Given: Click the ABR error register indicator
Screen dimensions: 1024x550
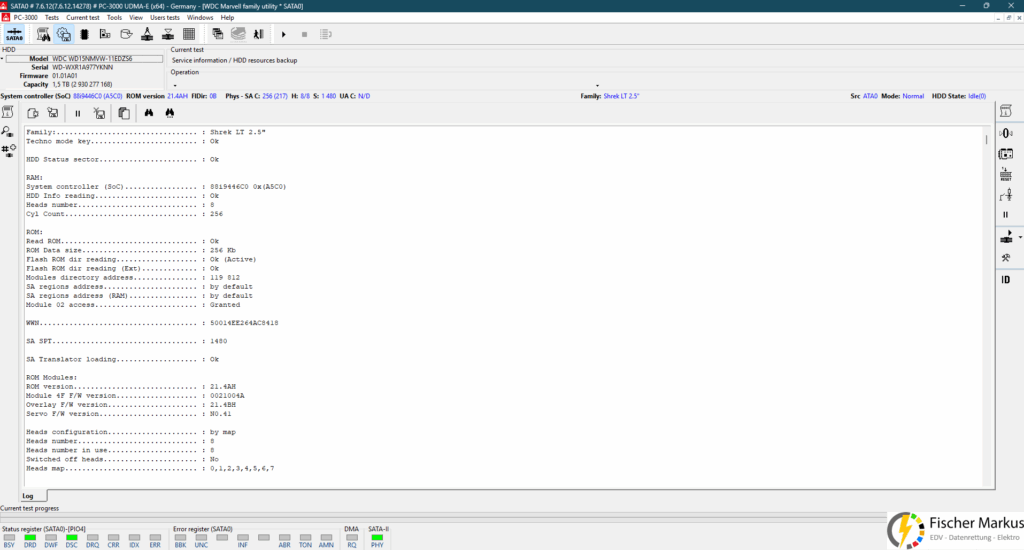Looking at the screenshot, I should [x=285, y=538].
